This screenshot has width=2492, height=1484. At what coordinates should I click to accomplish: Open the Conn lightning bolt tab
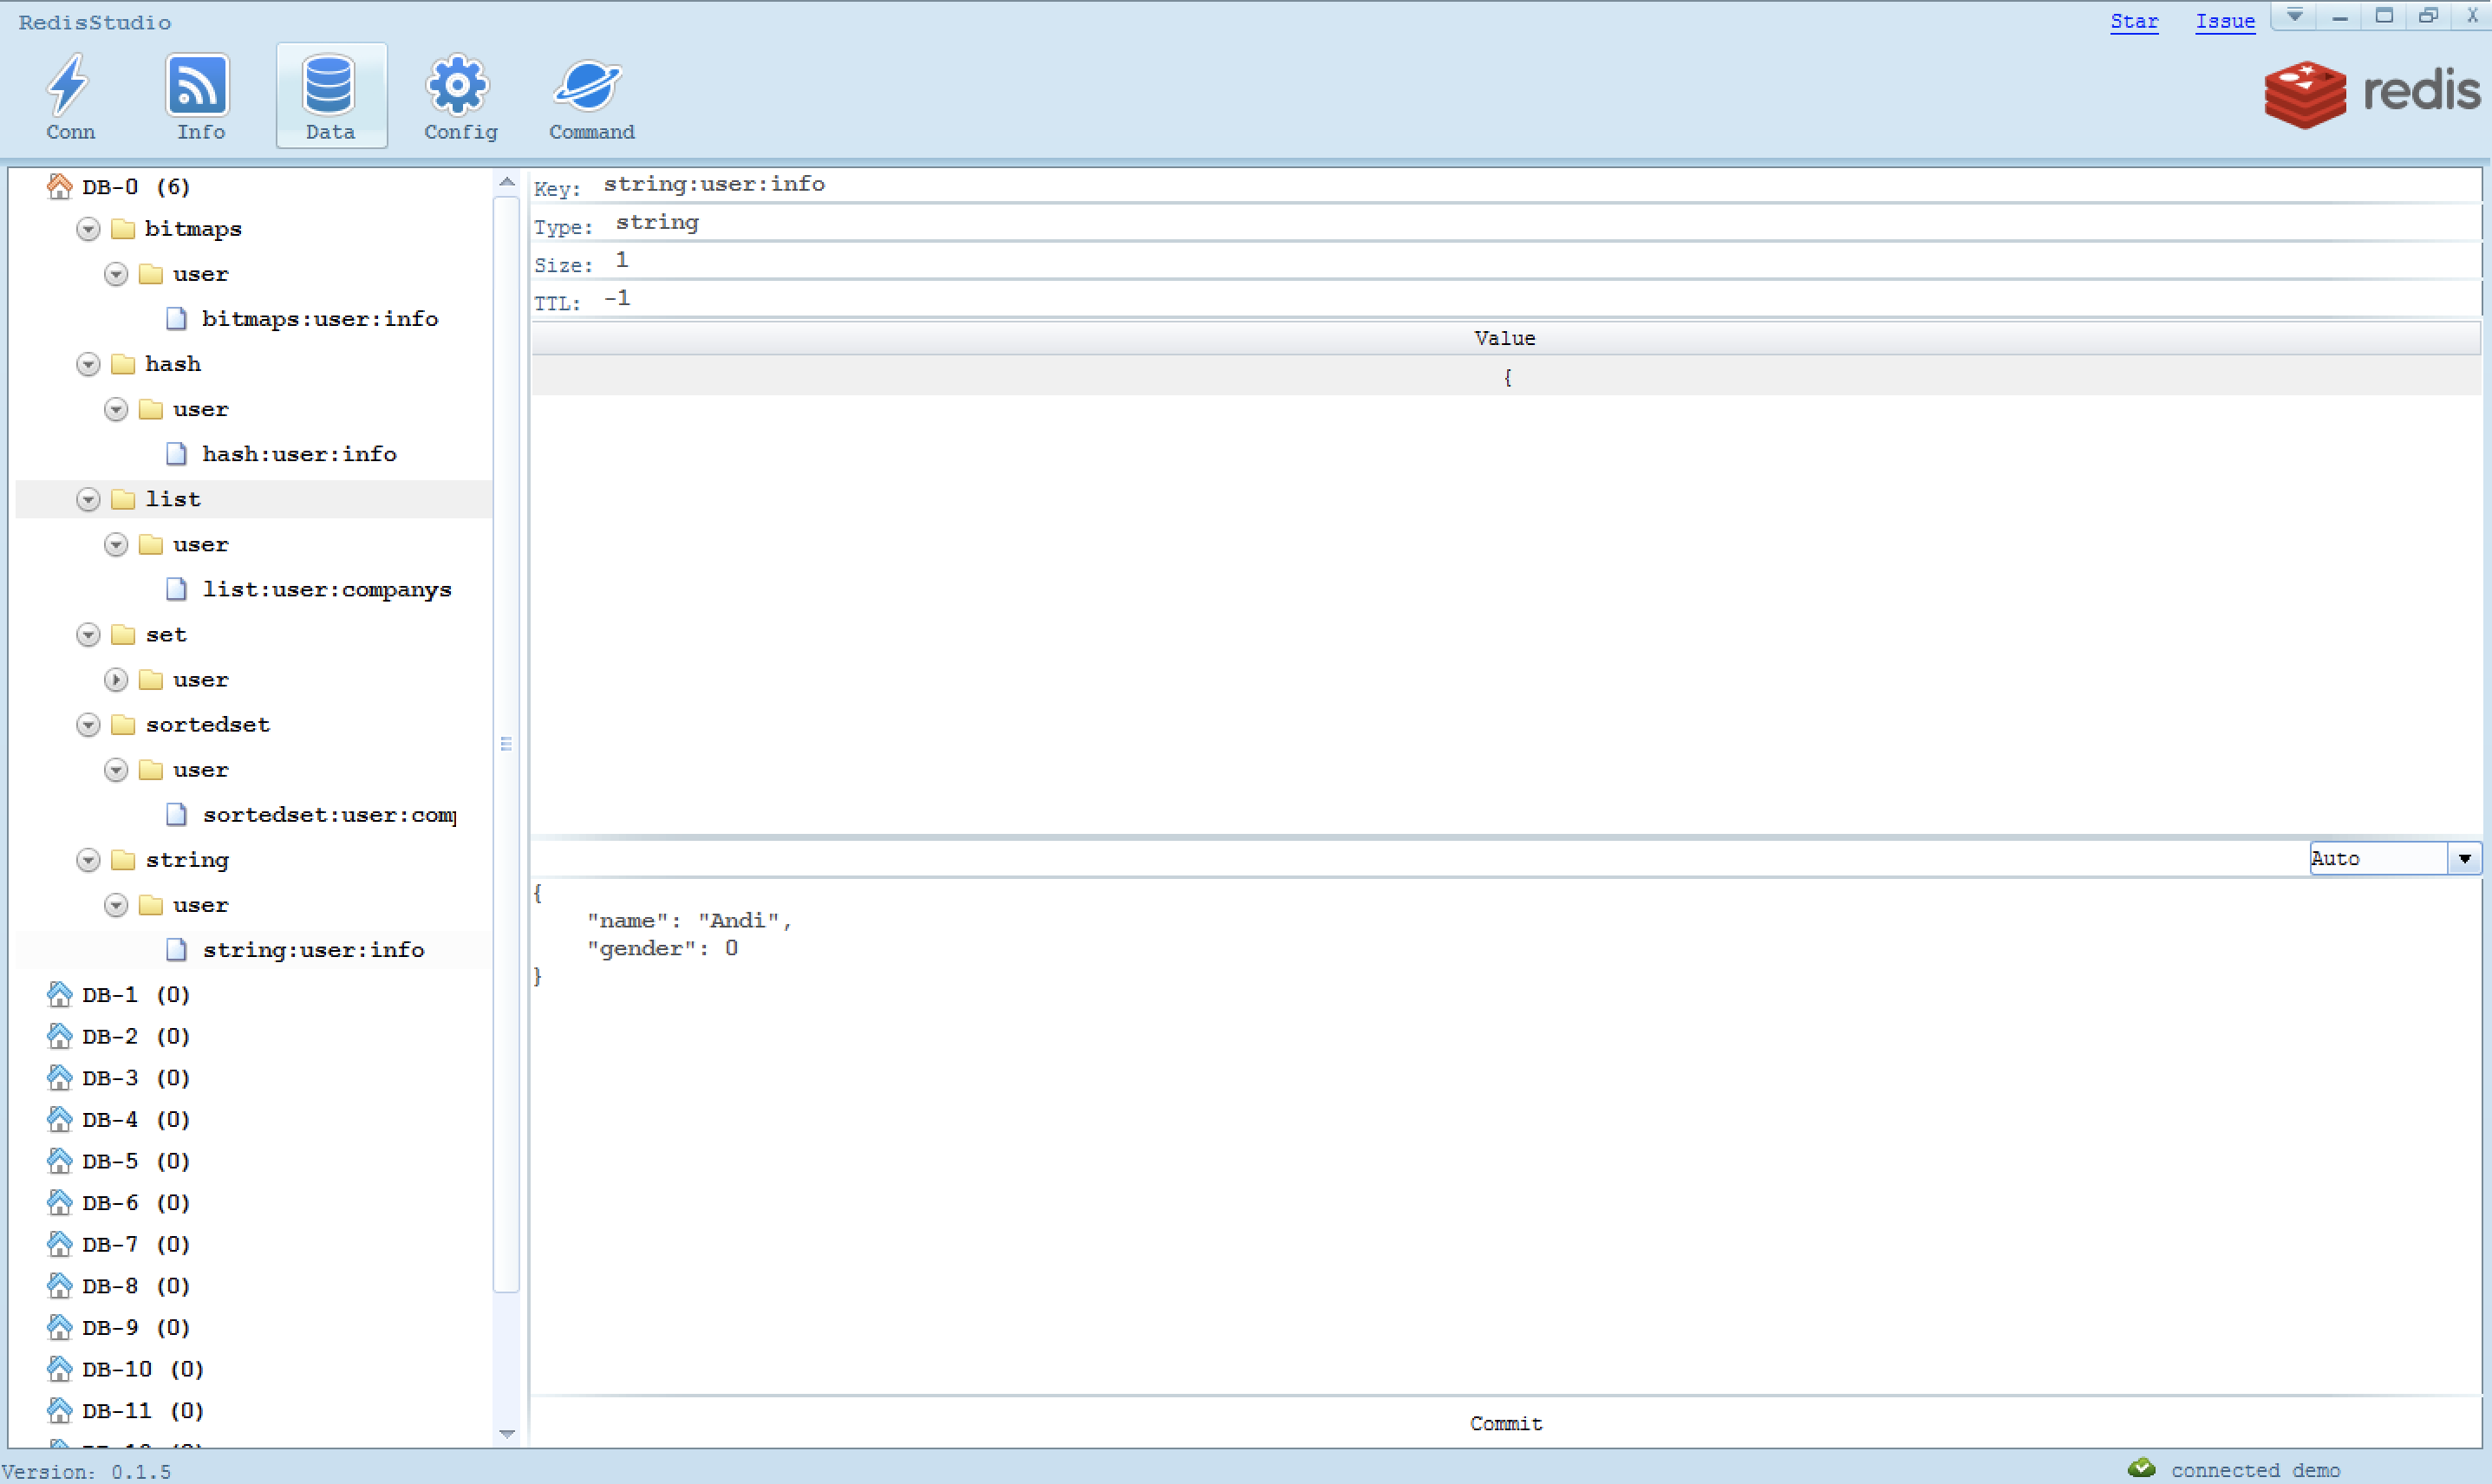point(70,97)
